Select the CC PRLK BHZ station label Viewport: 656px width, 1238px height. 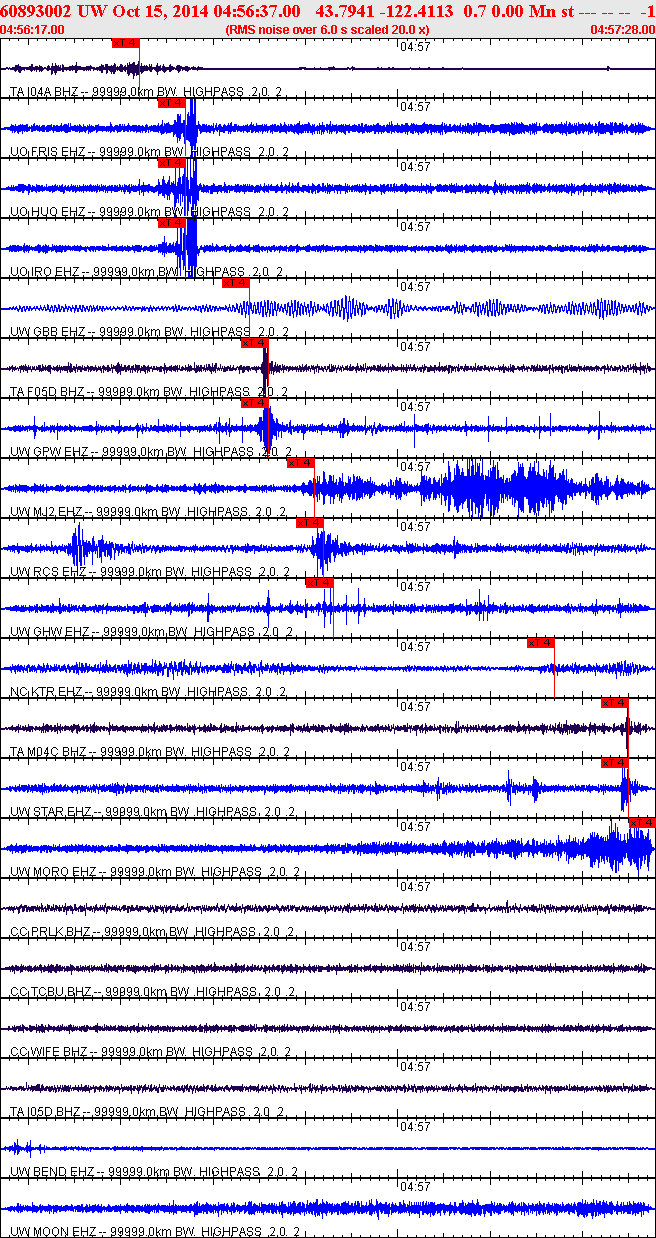152,932
